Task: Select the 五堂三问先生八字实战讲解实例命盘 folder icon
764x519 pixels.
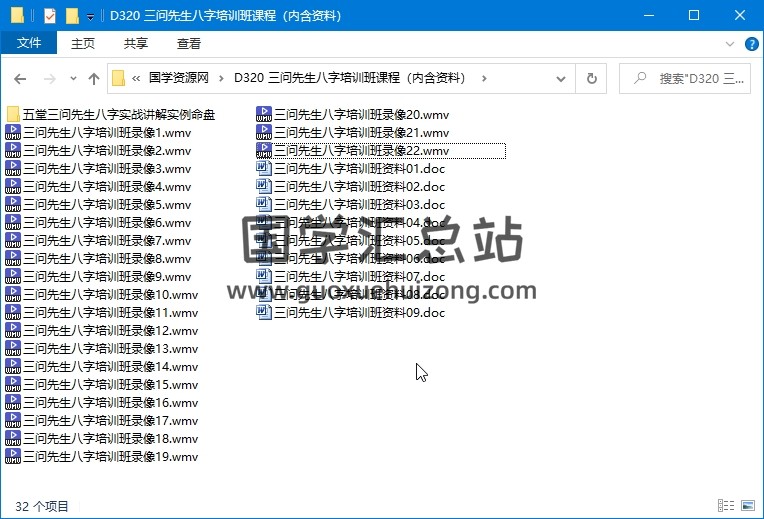Action: point(14,115)
